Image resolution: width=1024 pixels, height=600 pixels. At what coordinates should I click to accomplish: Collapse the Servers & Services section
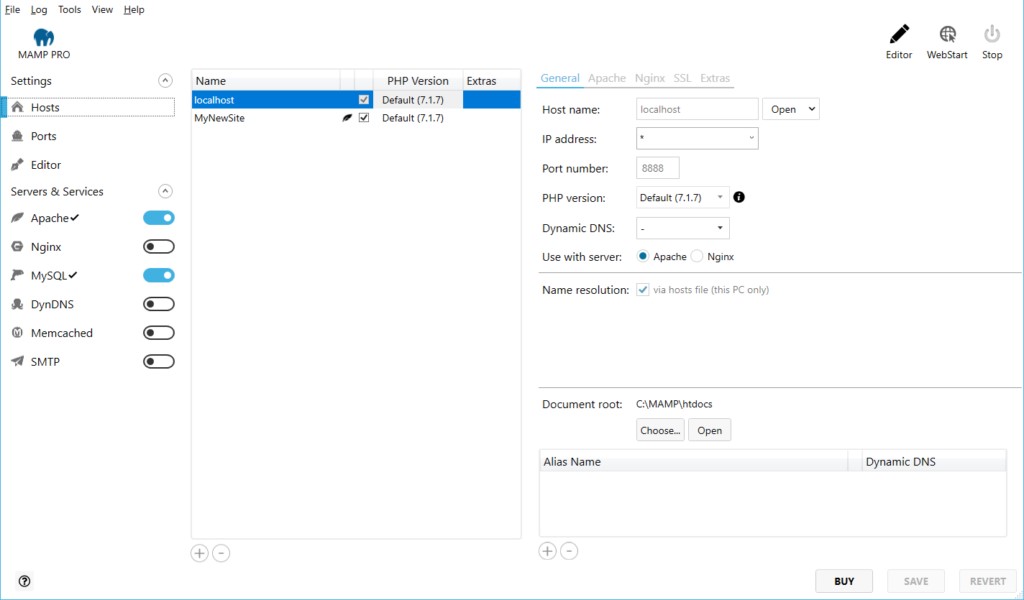tap(165, 191)
